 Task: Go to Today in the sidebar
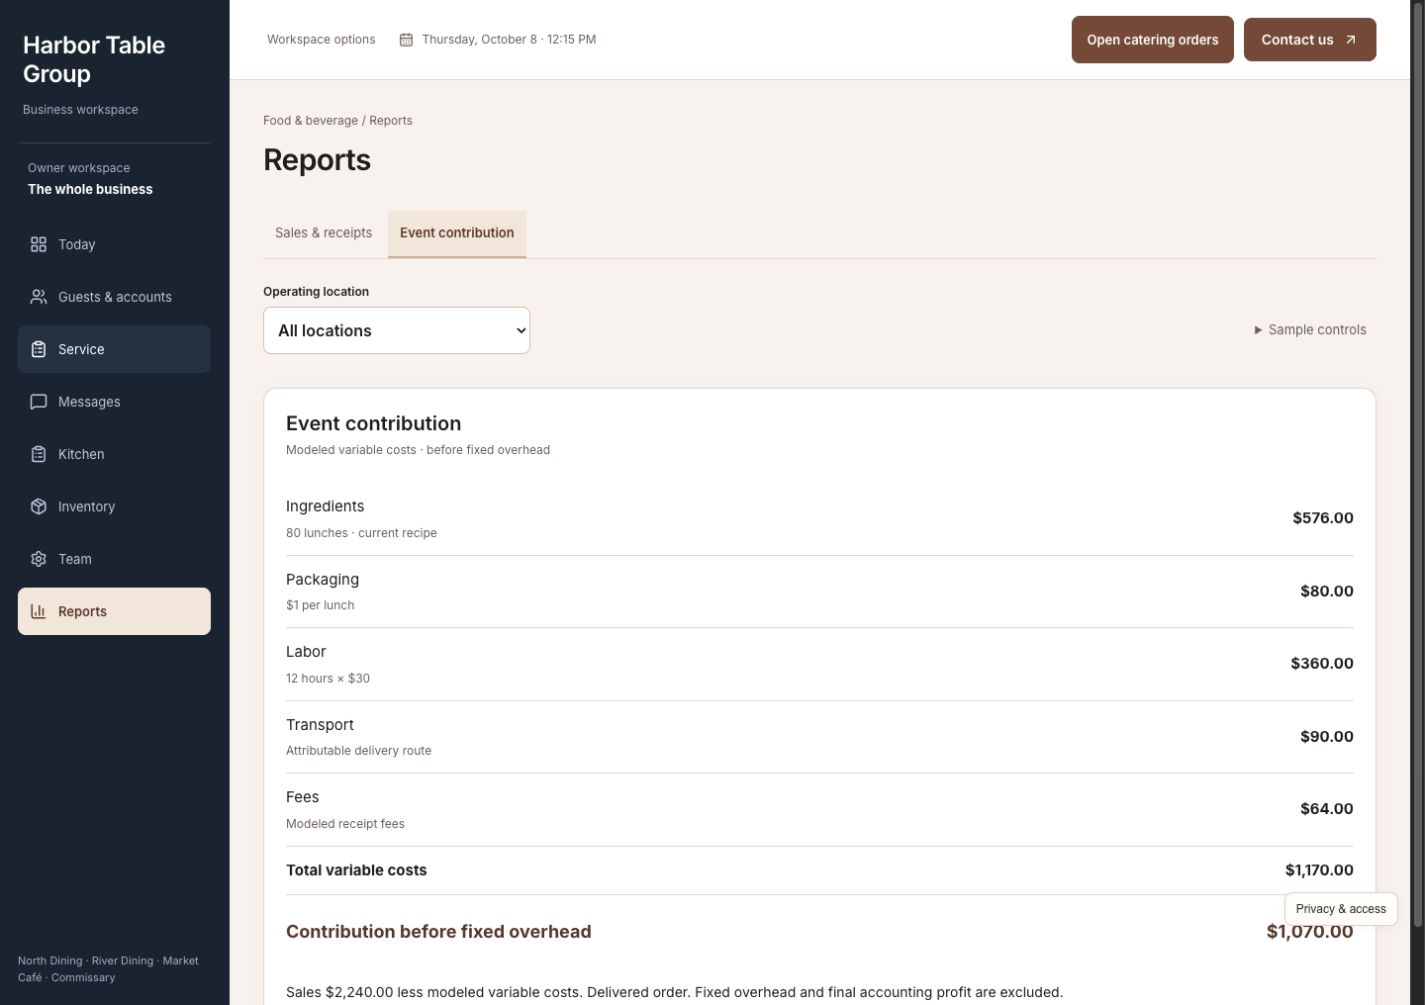(x=114, y=244)
